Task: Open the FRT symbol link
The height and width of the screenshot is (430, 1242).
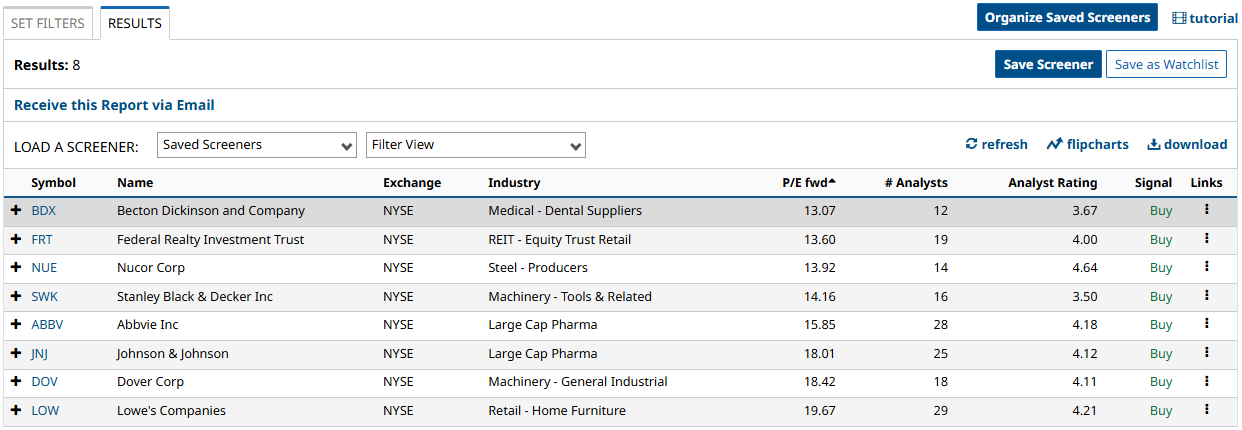Action: 42,240
